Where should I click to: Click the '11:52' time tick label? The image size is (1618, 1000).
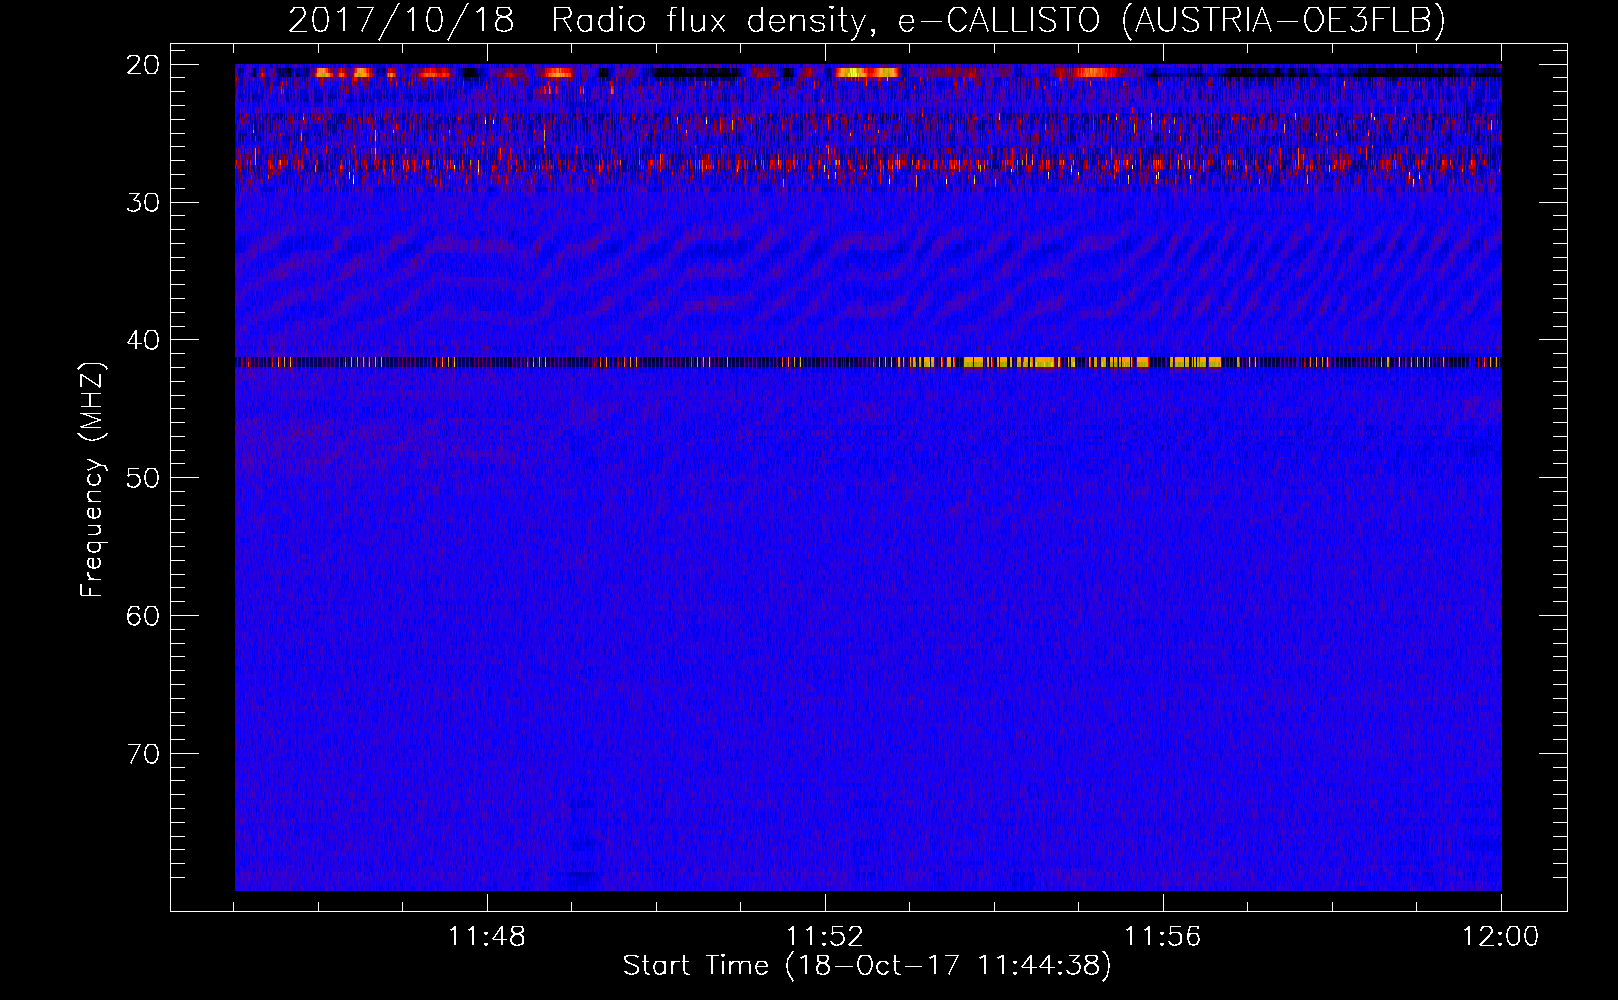pyautogui.click(x=824, y=937)
